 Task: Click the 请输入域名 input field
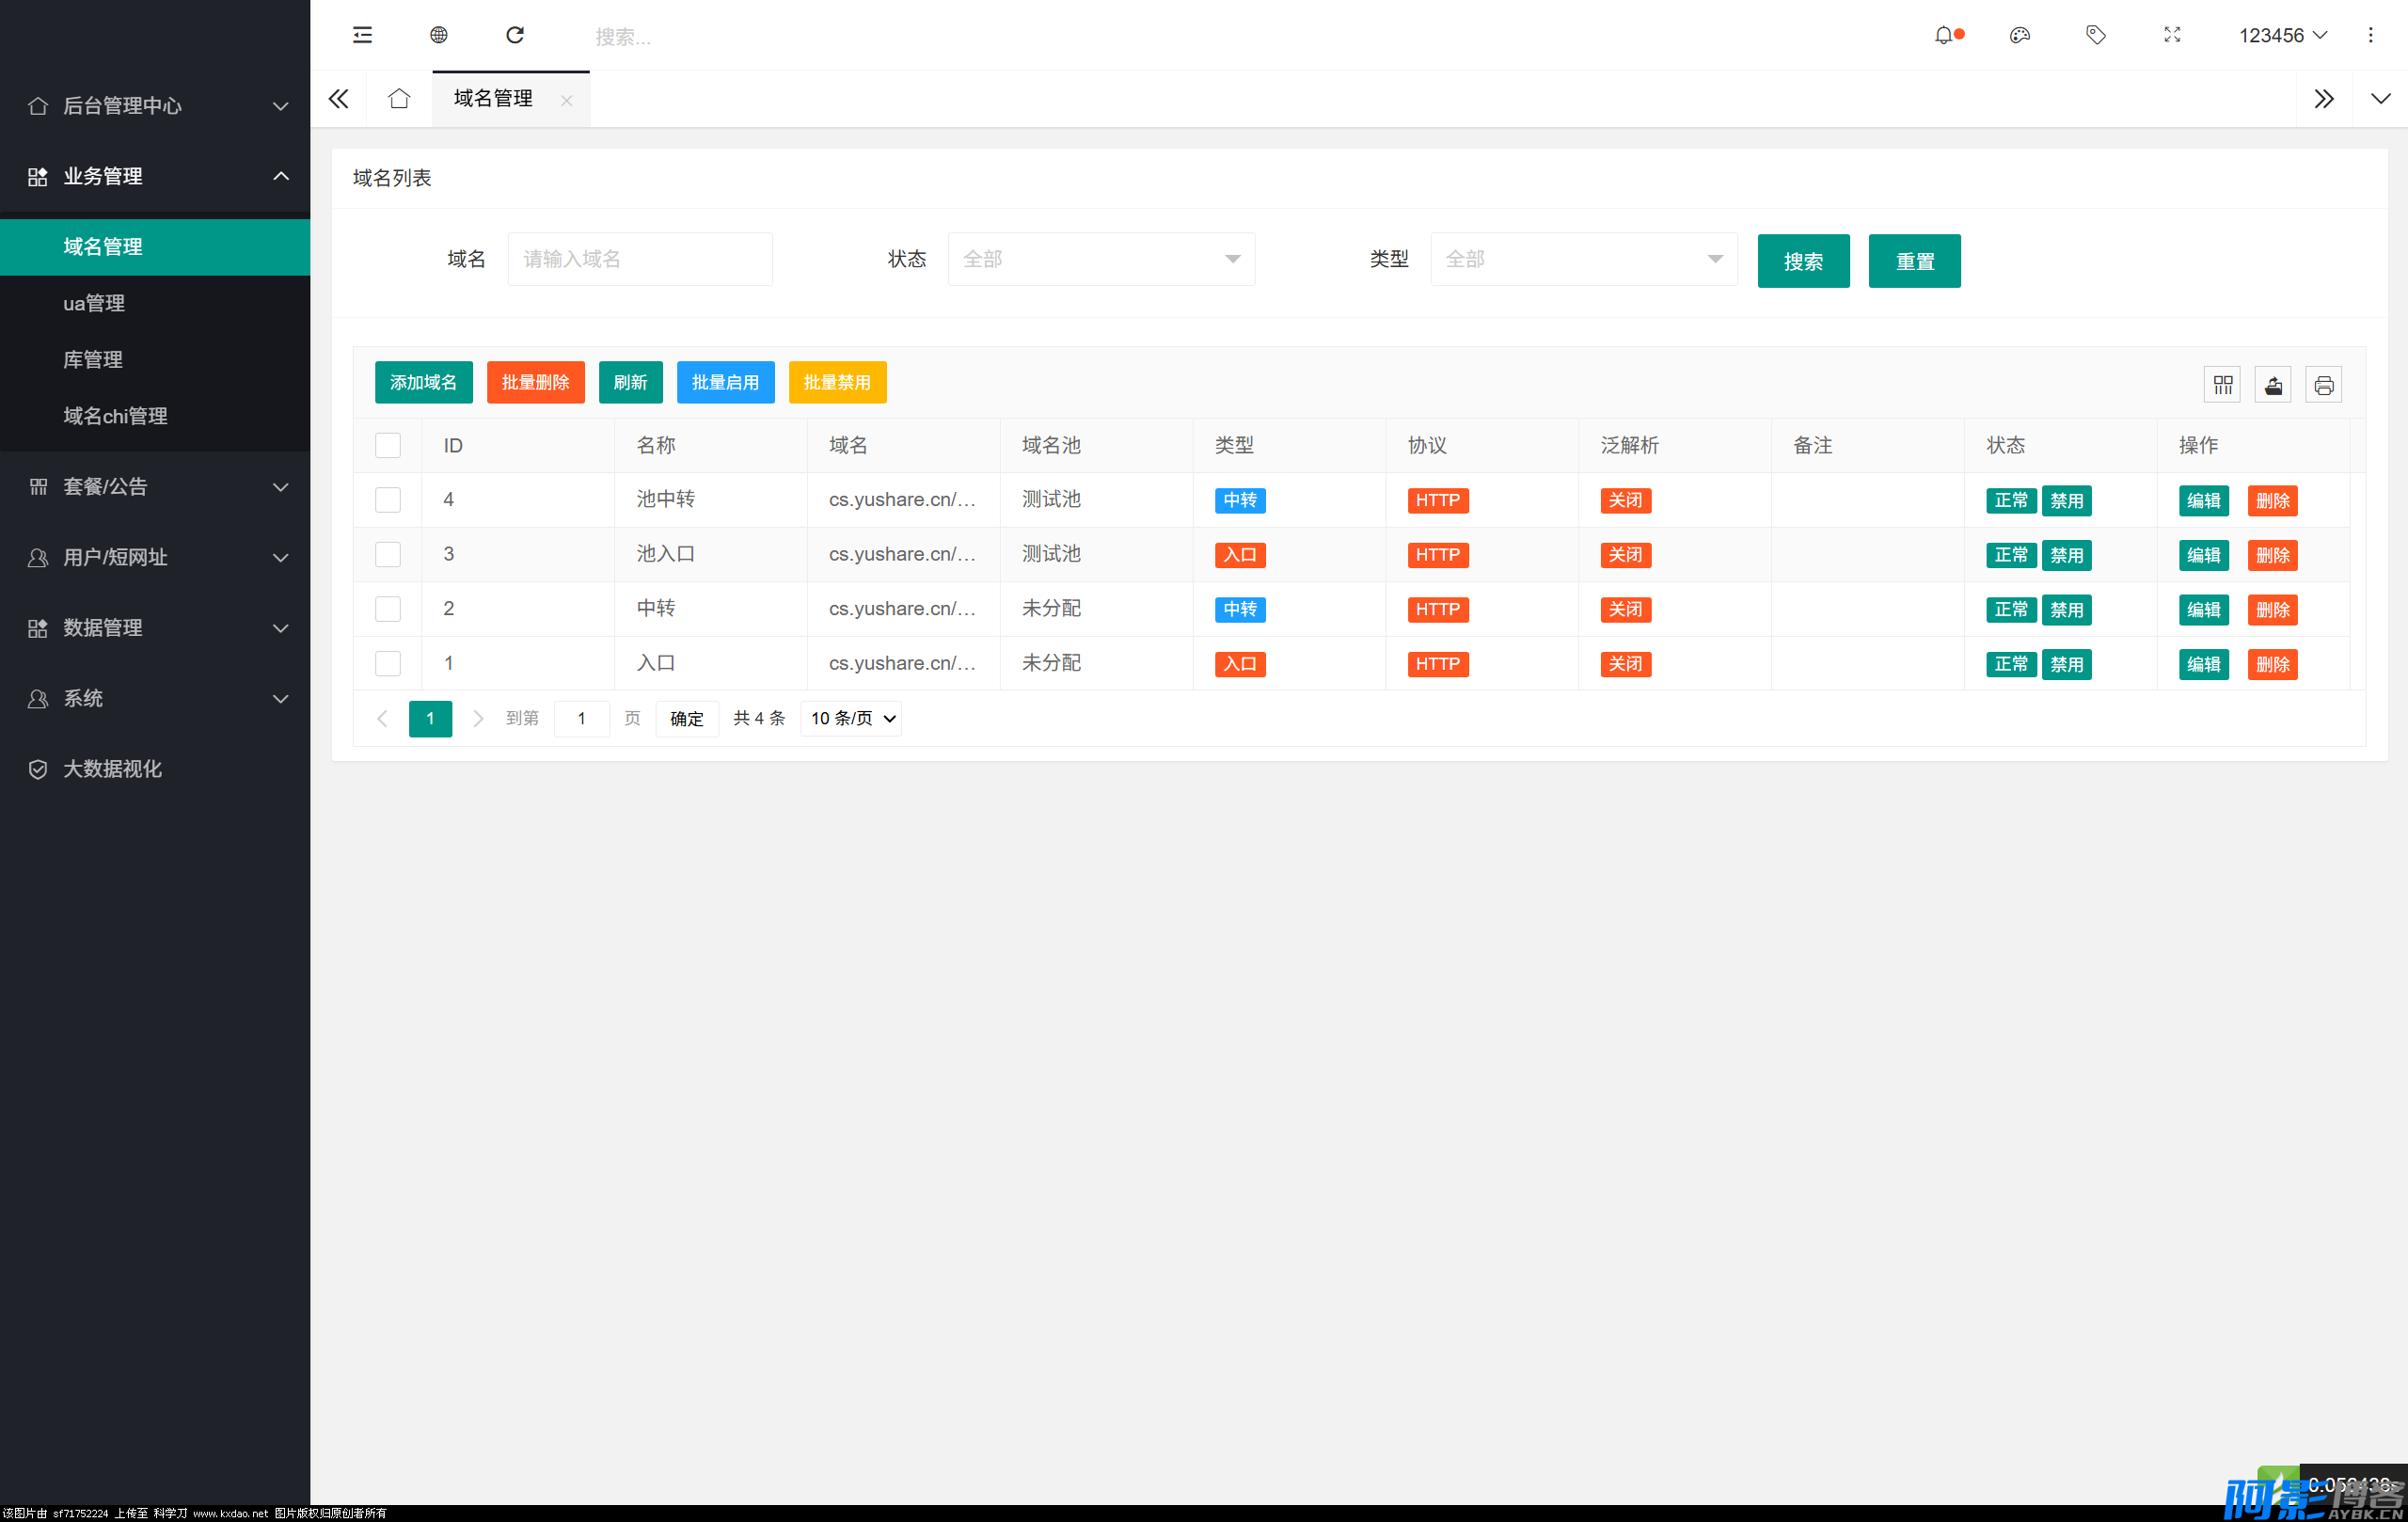[x=640, y=259]
